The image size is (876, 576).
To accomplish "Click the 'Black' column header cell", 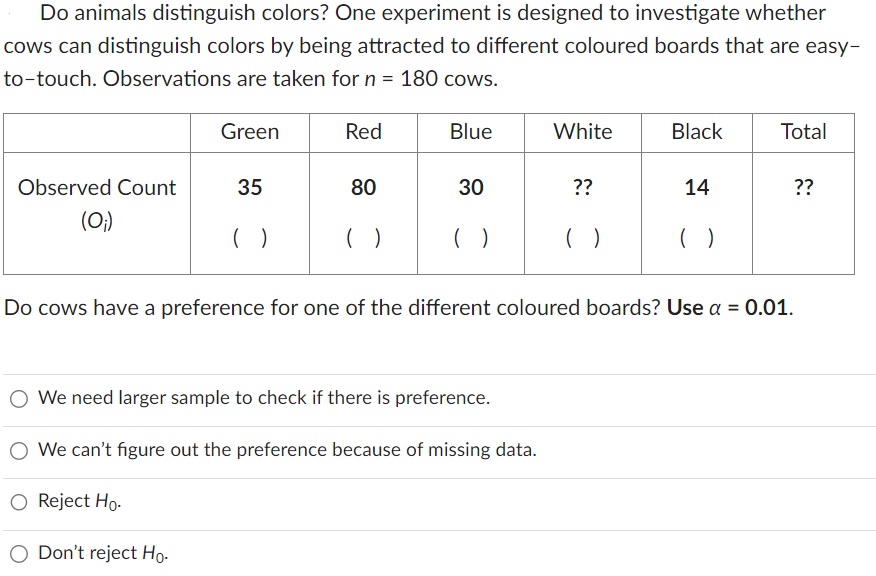I will click(x=696, y=132).
